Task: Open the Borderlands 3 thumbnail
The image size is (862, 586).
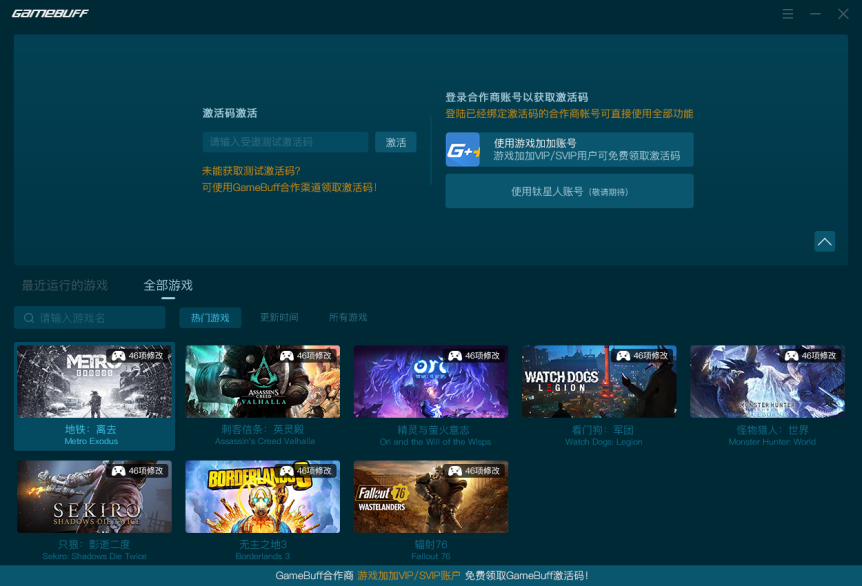Action: 263,497
